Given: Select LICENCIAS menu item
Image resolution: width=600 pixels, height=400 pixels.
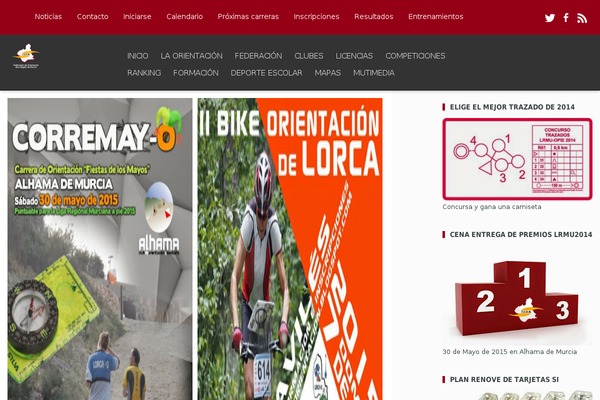Looking at the screenshot, I should click(x=354, y=56).
